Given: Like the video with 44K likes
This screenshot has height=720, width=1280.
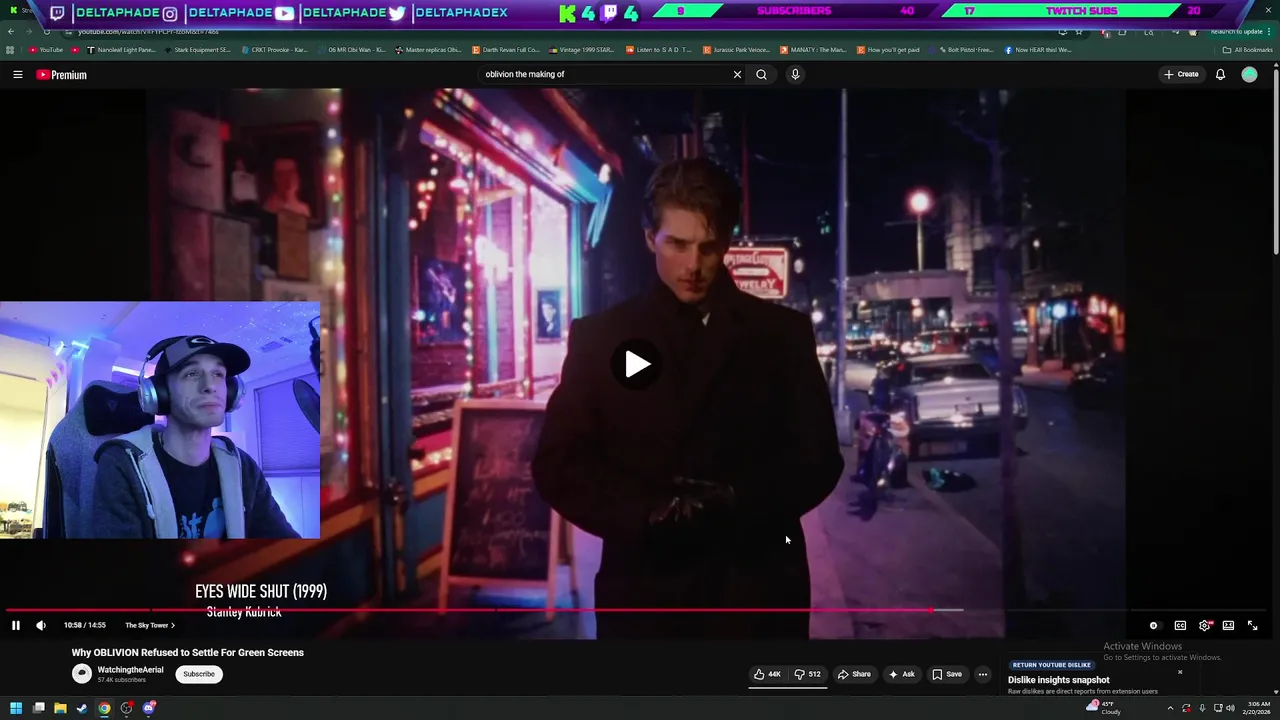Looking at the screenshot, I should 768,674.
